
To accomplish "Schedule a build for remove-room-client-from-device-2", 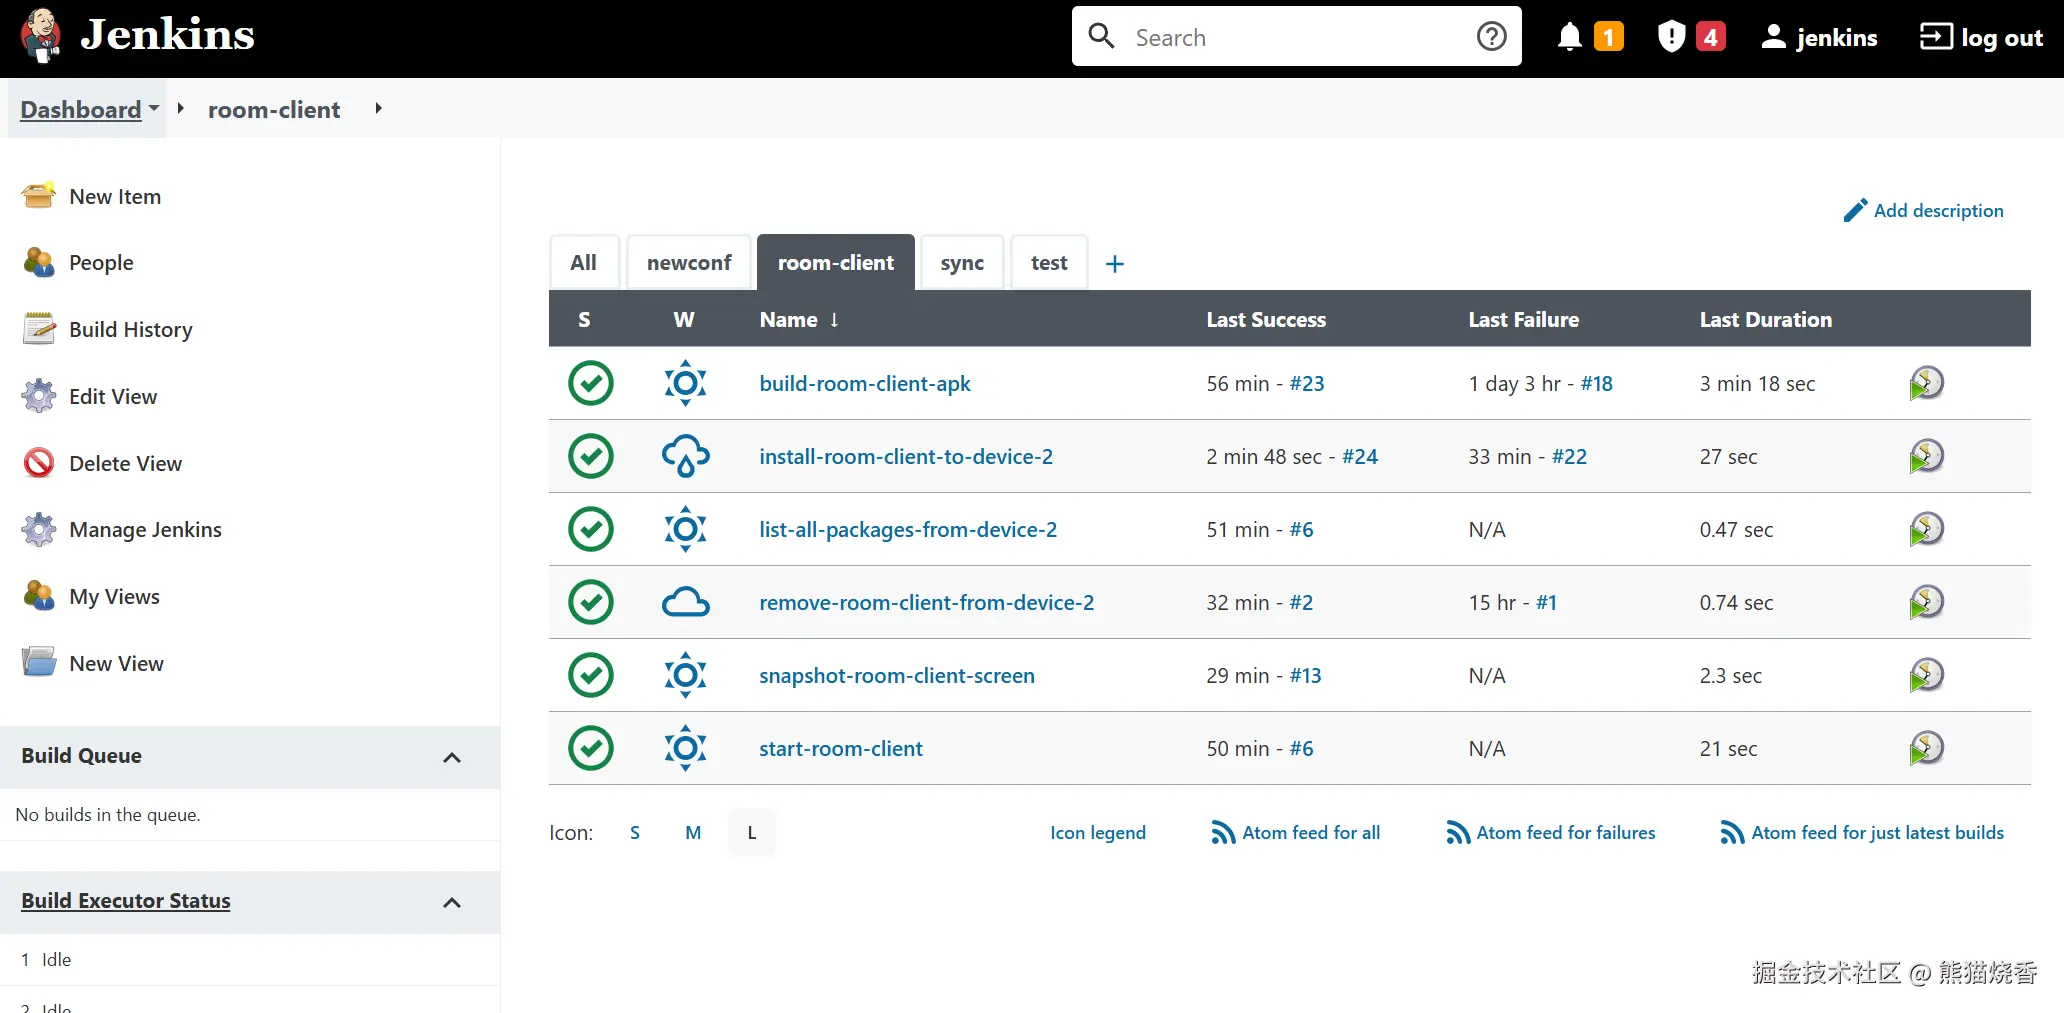I will (1926, 602).
